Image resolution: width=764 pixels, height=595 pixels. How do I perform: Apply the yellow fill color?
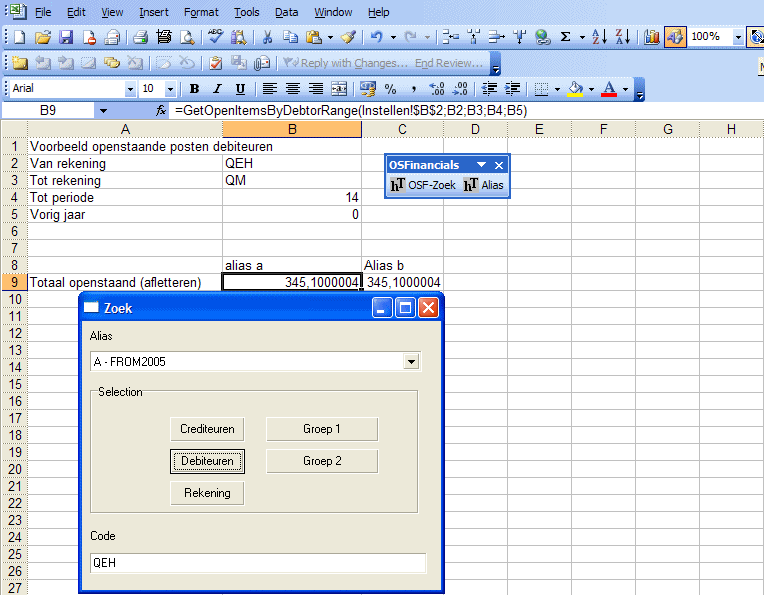[575, 89]
